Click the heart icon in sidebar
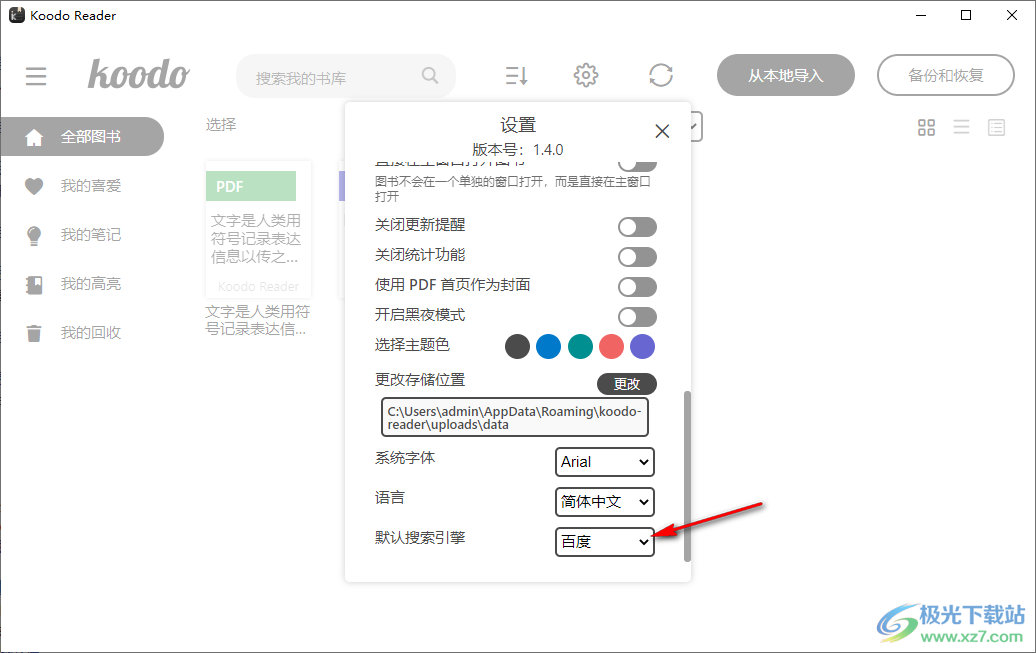1036x653 pixels. click(x=34, y=186)
